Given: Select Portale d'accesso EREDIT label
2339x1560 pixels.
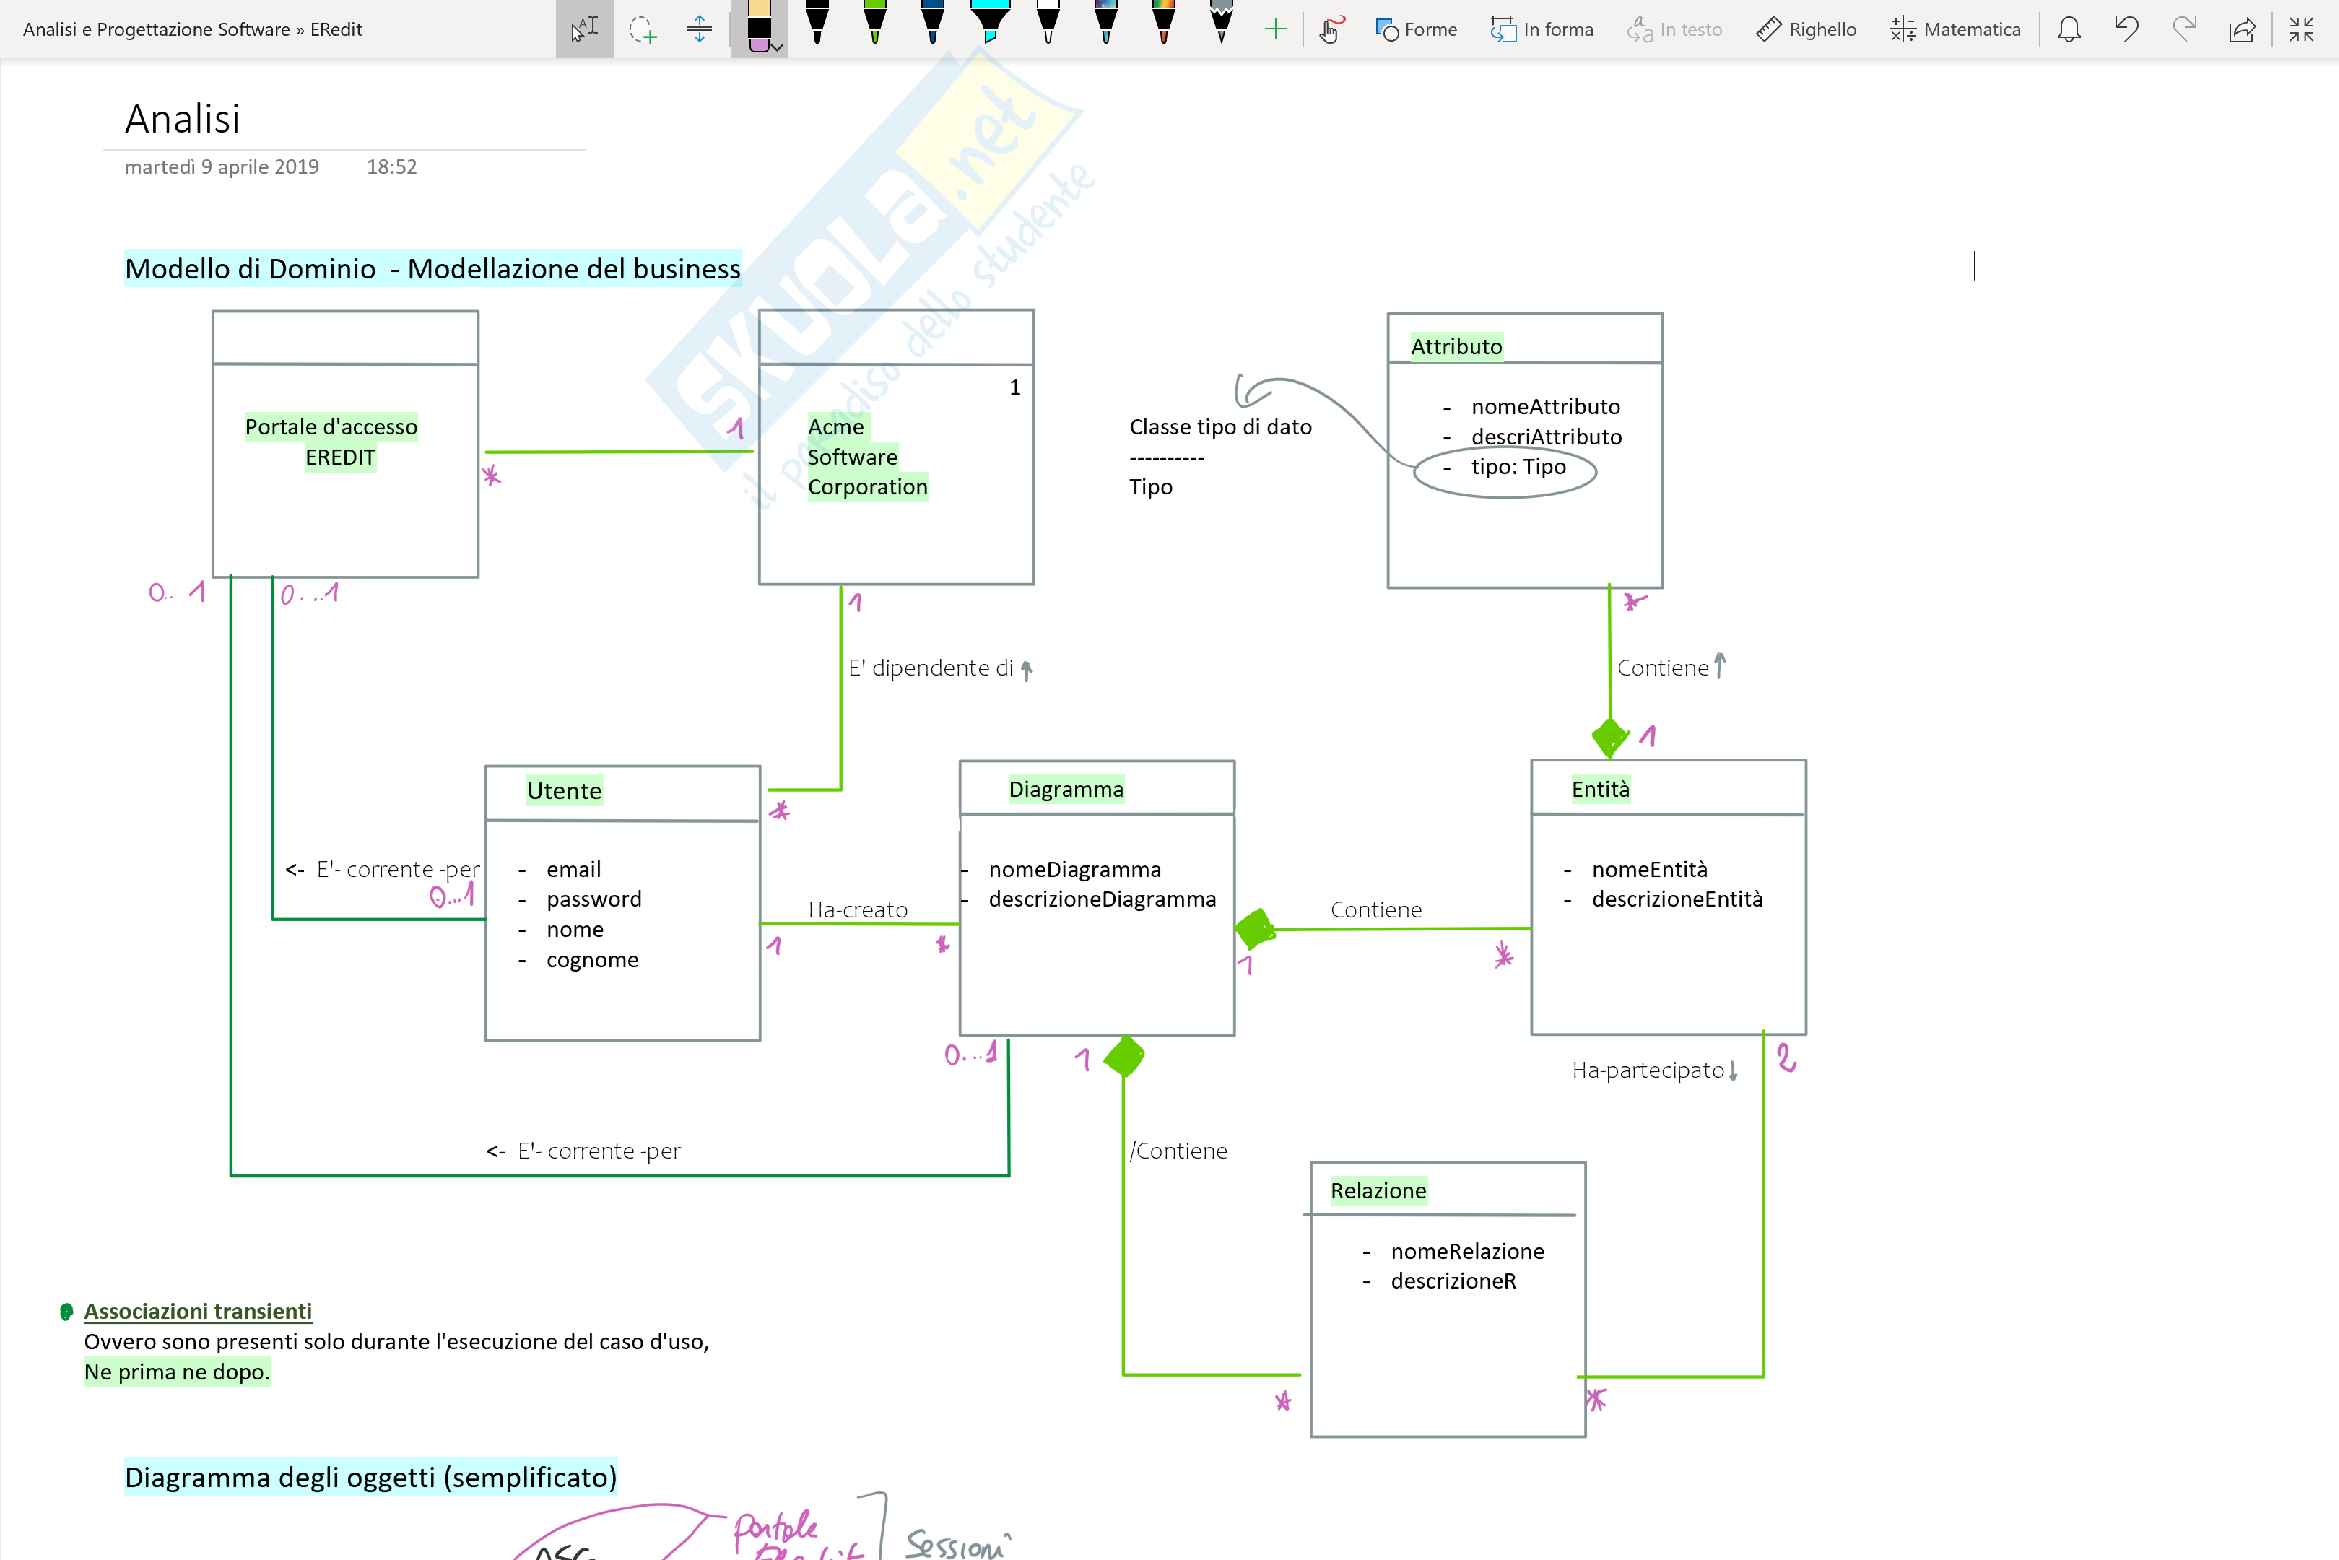Looking at the screenshot, I should 332,442.
